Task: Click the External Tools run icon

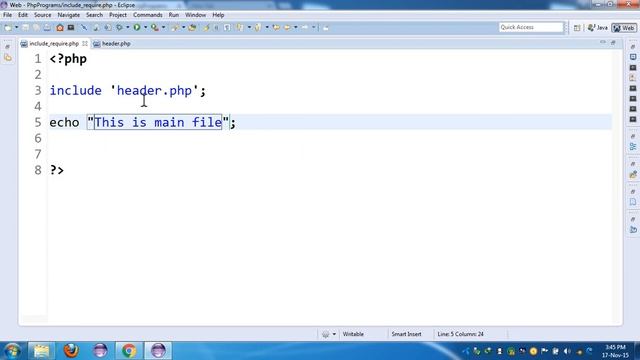Action: click(x=155, y=27)
